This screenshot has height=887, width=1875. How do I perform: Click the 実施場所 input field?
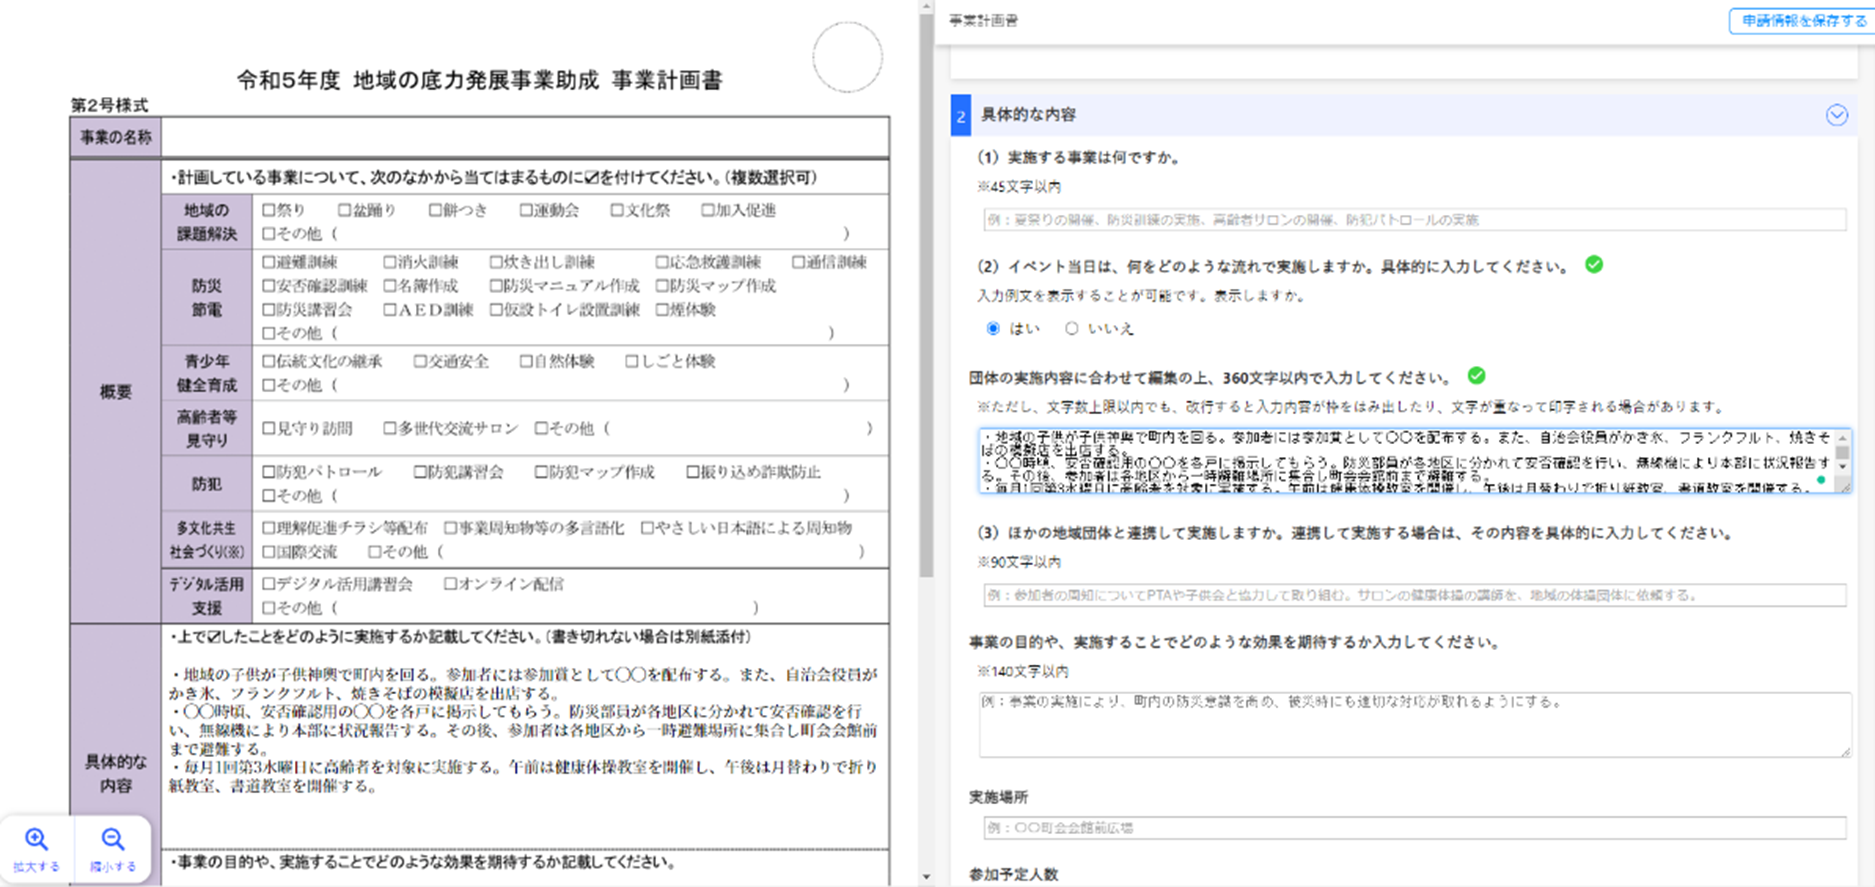click(1414, 828)
